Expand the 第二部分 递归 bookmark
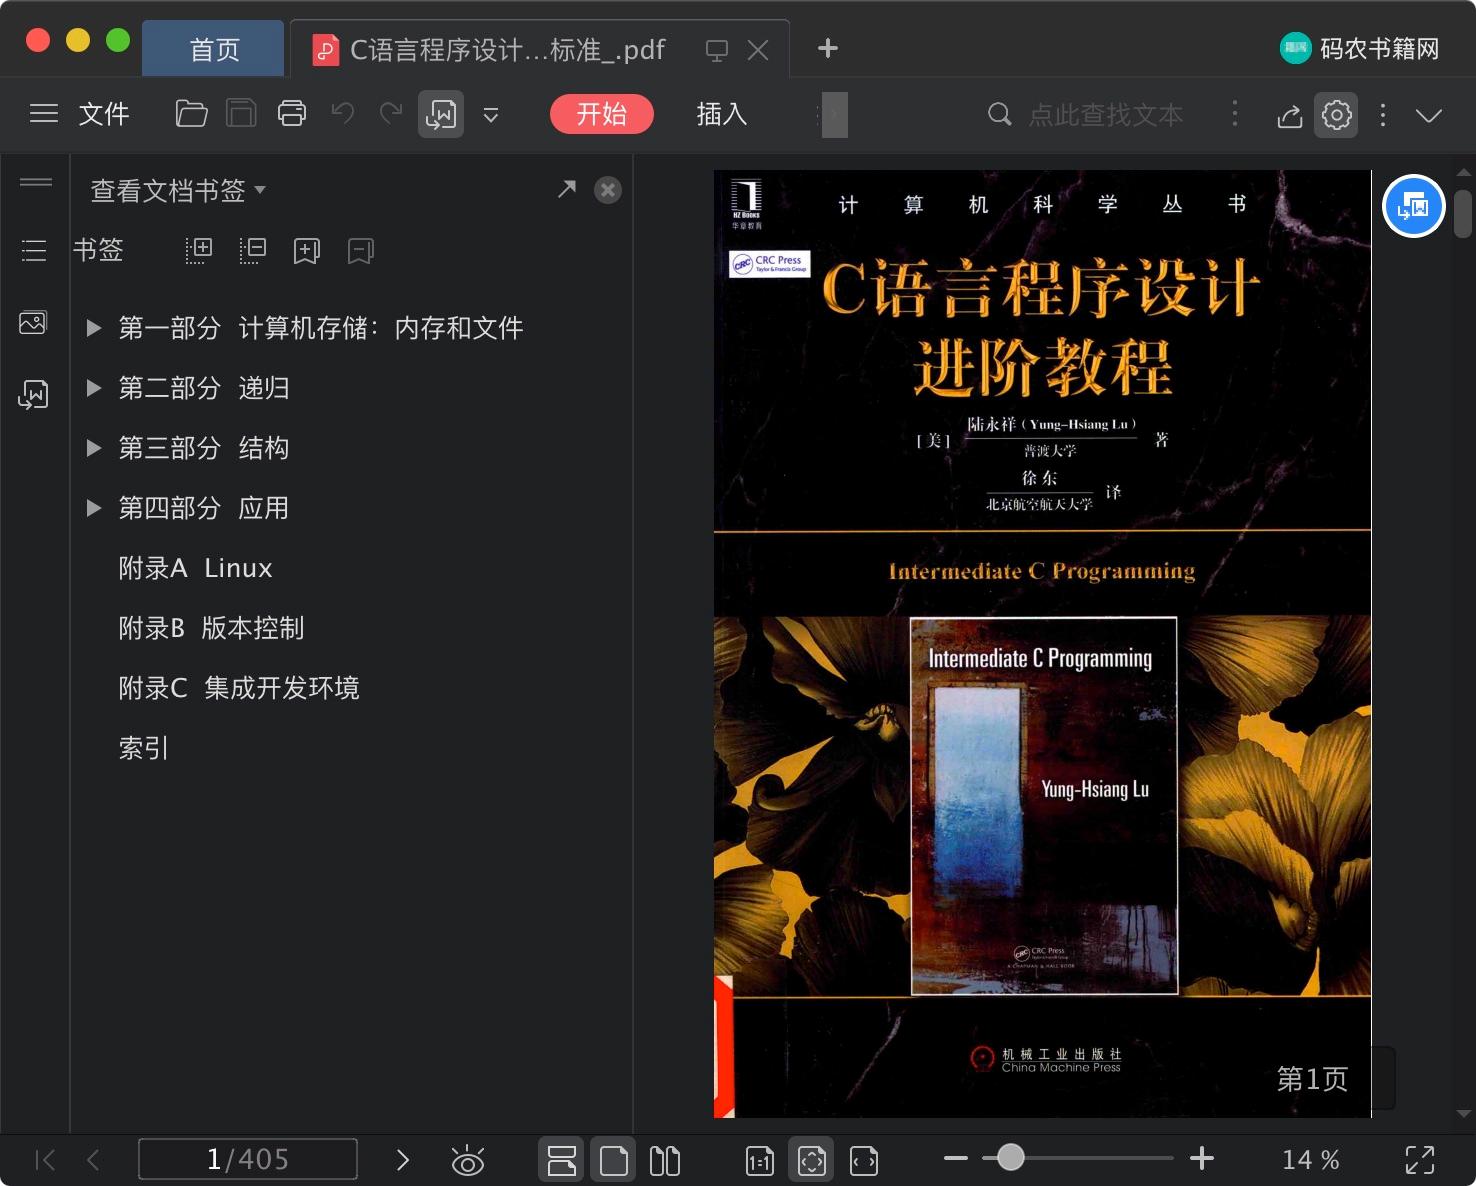Screen dimensions: 1476x1186 coord(94,388)
